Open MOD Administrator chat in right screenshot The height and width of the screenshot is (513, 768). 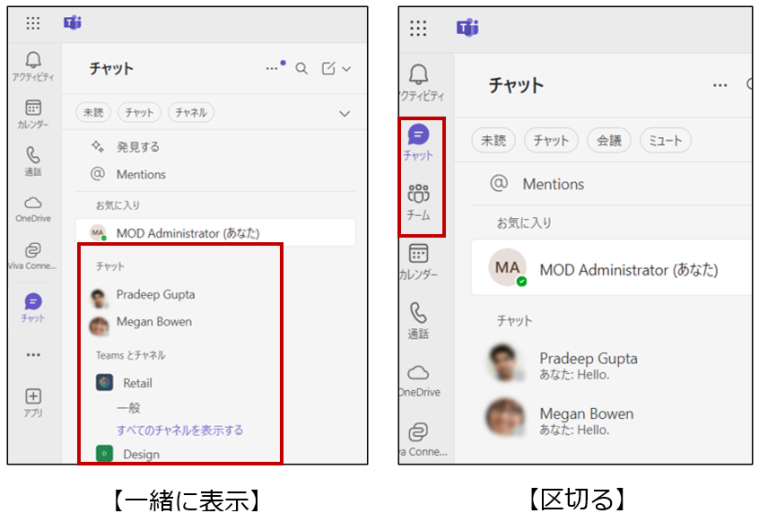coord(612,268)
